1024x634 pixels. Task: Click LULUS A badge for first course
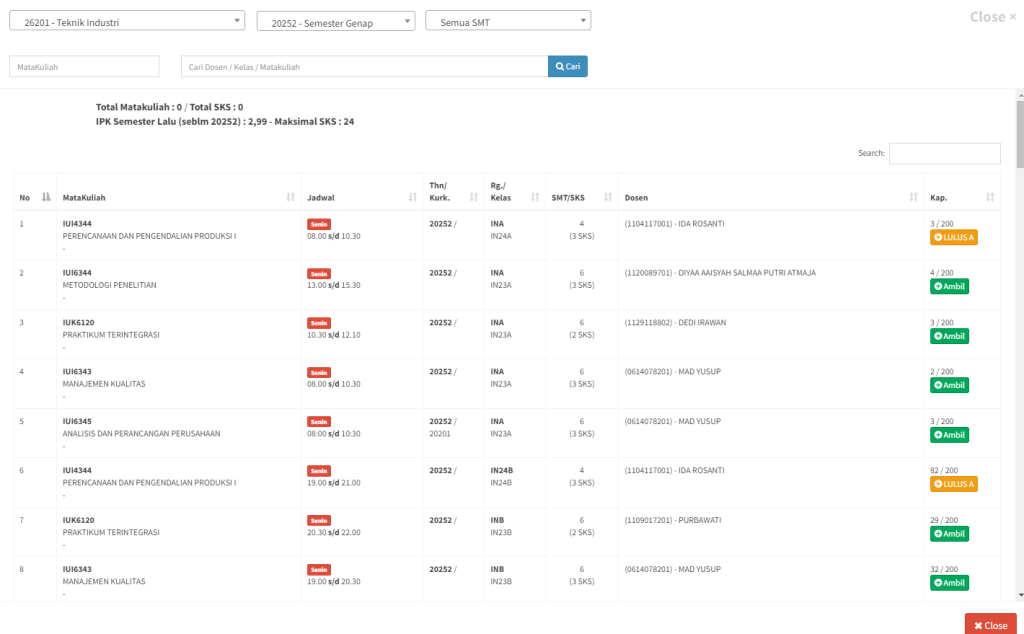click(953, 238)
